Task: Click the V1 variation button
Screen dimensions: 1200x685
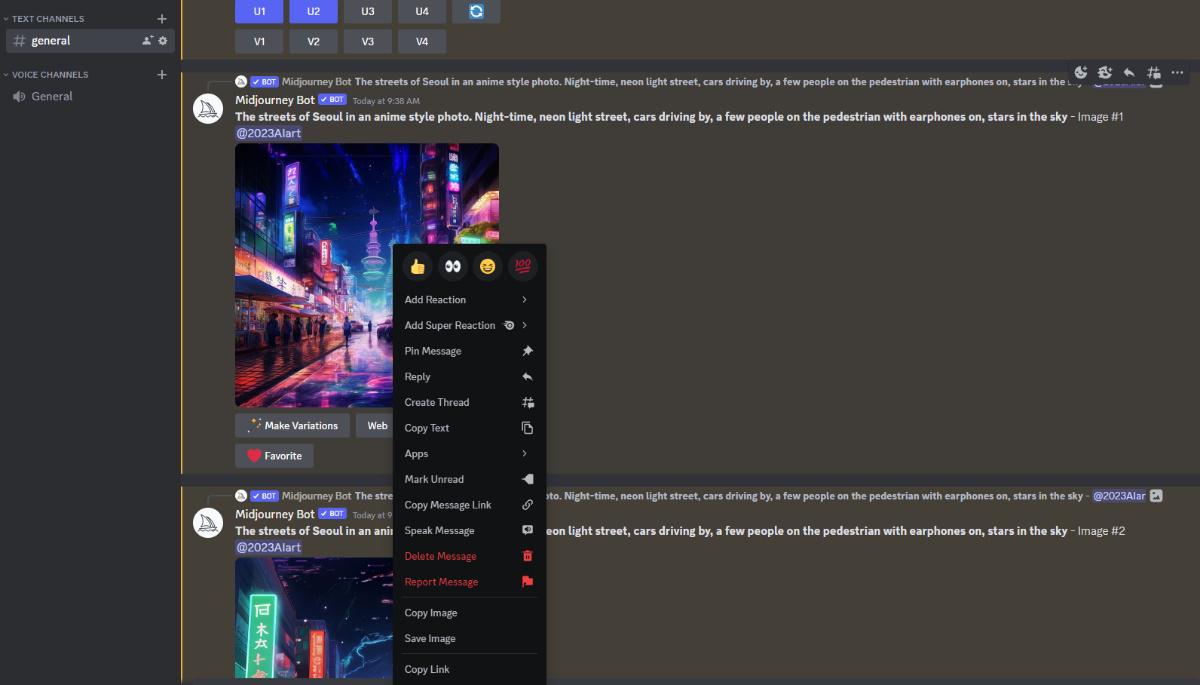Action: [x=260, y=41]
